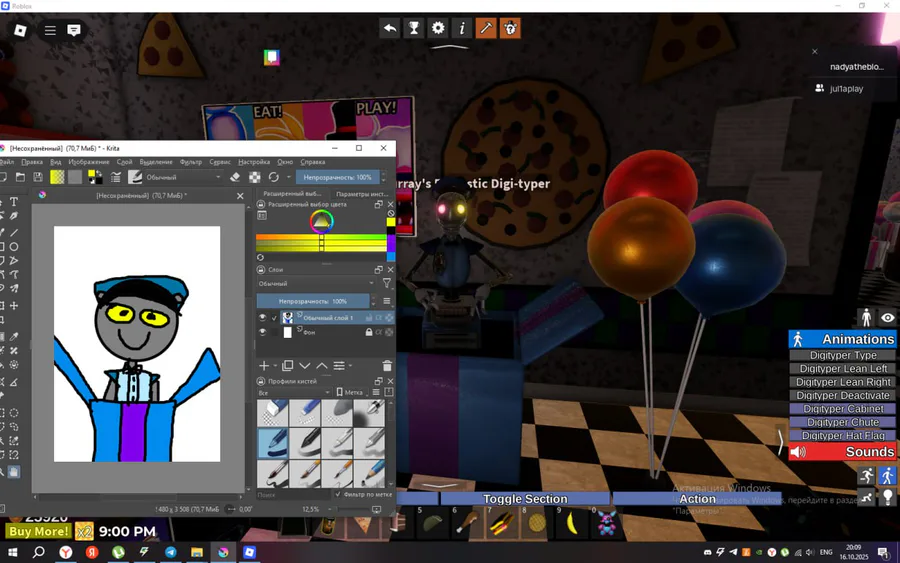Open the Обычный blending mode dropdown in toolbar
This screenshot has width=900, height=563.
tap(183, 177)
